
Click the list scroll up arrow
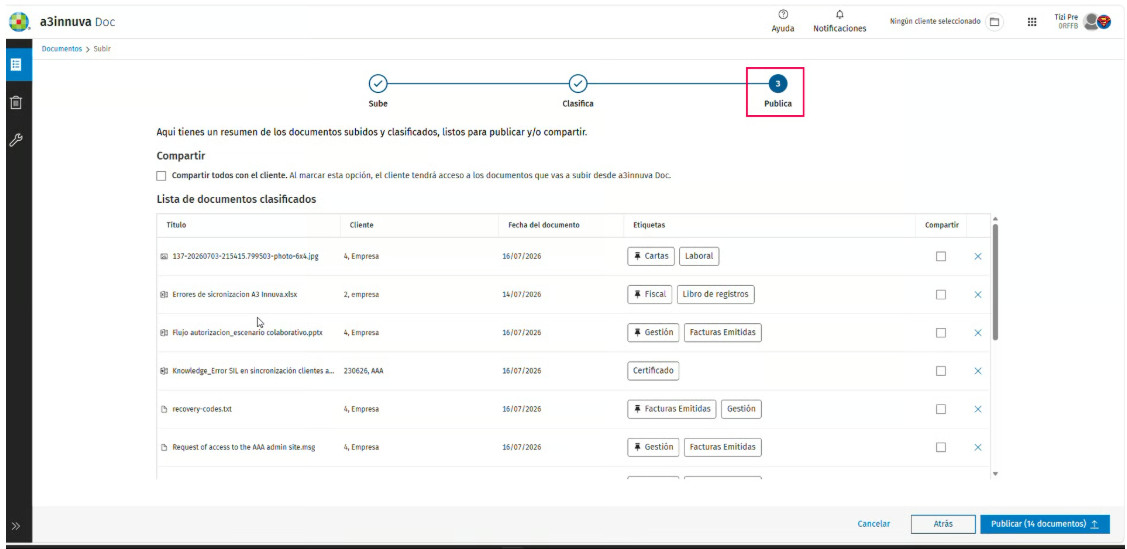coord(995,218)
